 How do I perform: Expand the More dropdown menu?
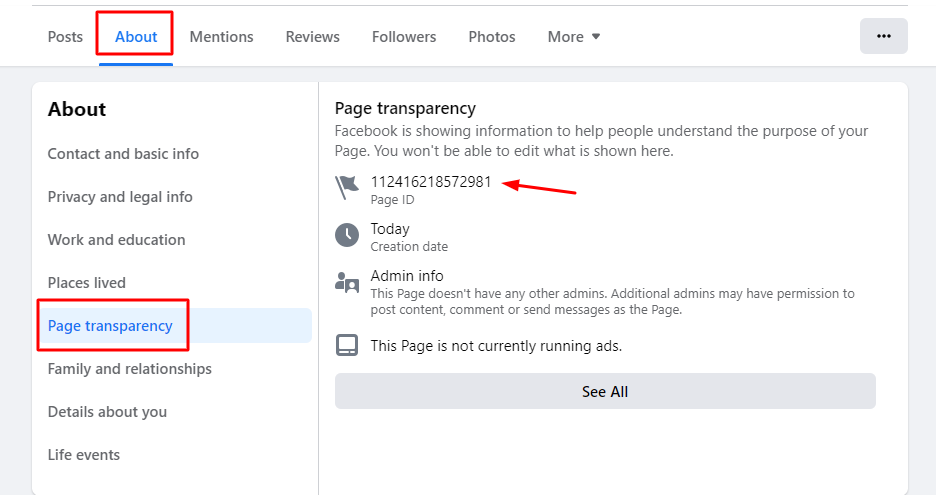[574, 36]
